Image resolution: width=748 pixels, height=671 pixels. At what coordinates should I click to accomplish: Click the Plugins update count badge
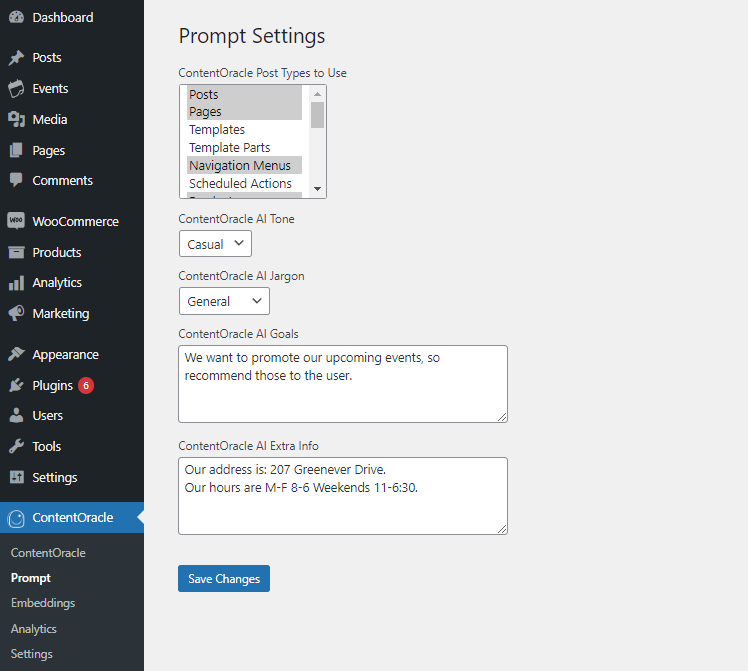click(86, 385)
